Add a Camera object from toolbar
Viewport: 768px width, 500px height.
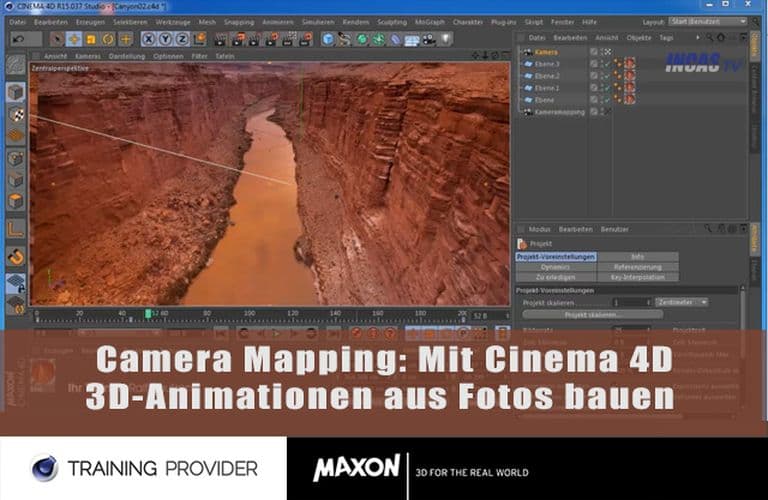pos(429,39)
